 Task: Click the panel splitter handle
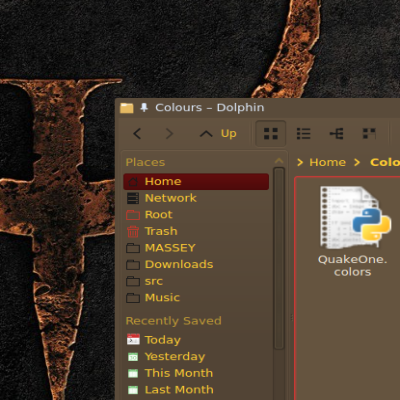pyautogui.click(x=292, y=317)
